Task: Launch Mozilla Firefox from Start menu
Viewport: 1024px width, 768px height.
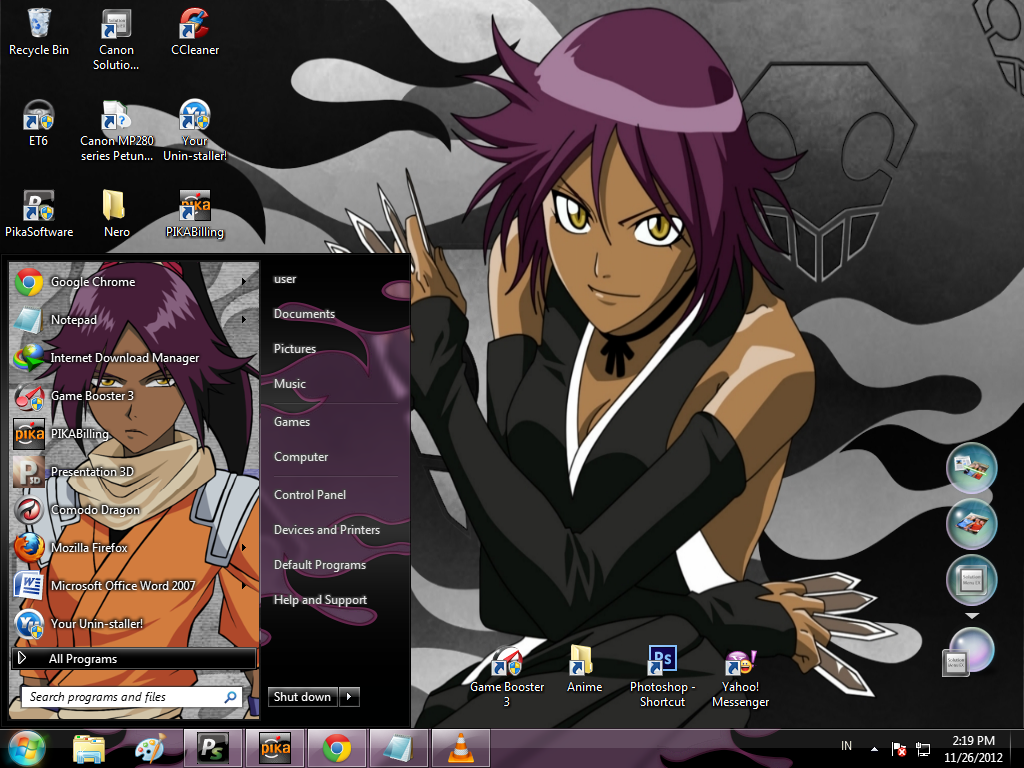Action: pos(134,547)
